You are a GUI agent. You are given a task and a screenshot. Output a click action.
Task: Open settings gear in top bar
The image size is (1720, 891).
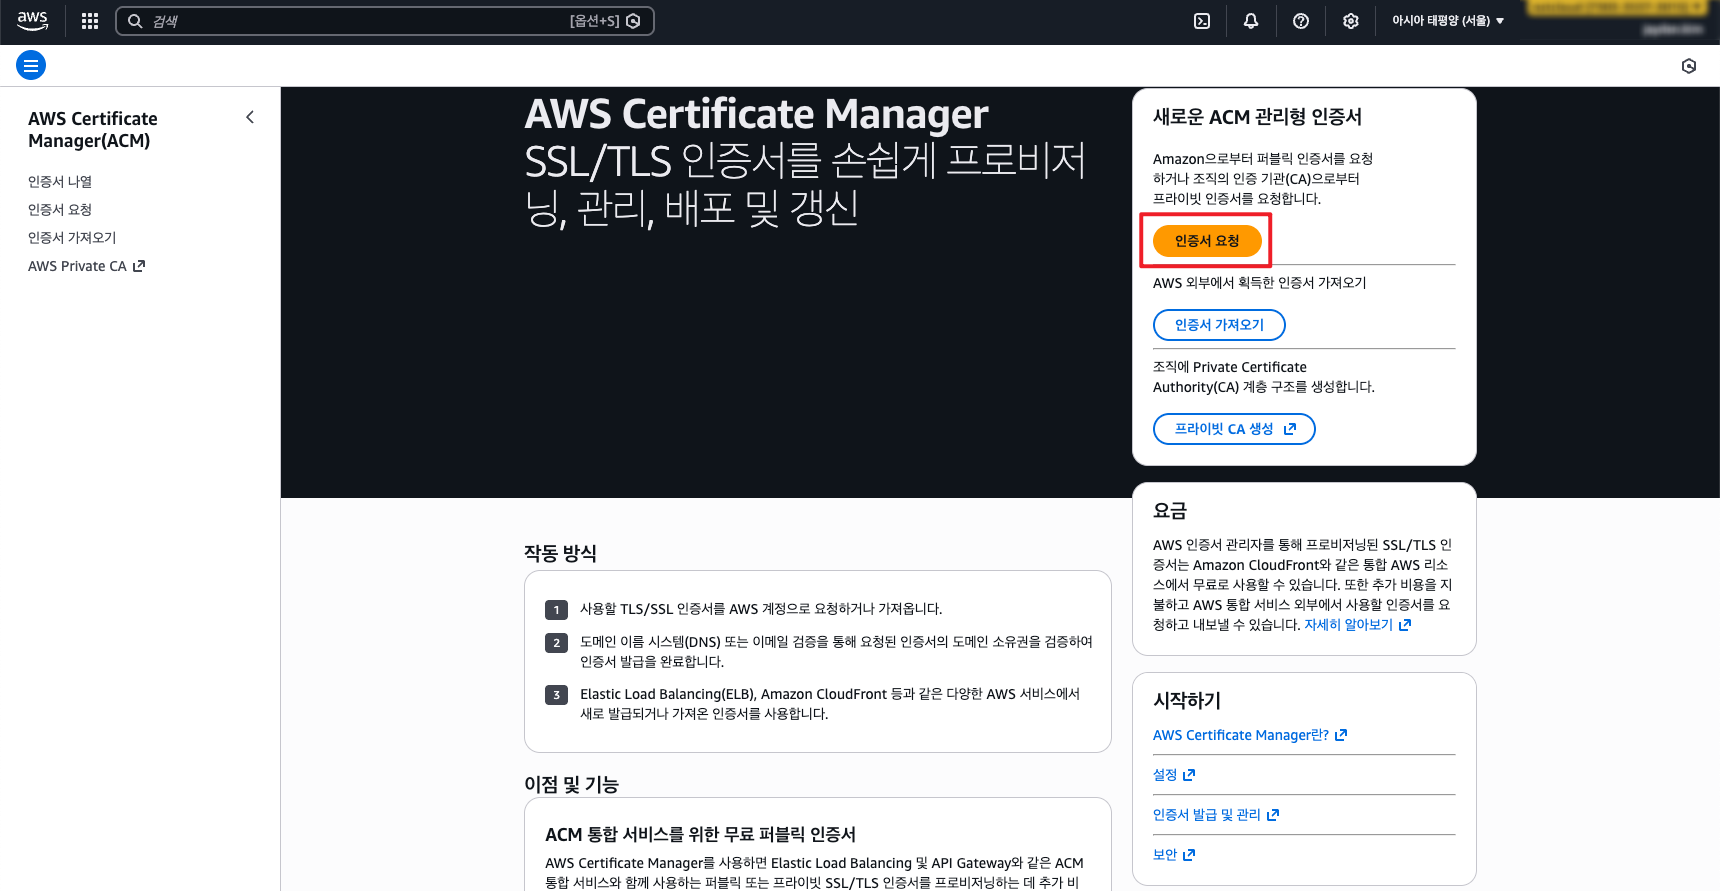pos(1351,21)
